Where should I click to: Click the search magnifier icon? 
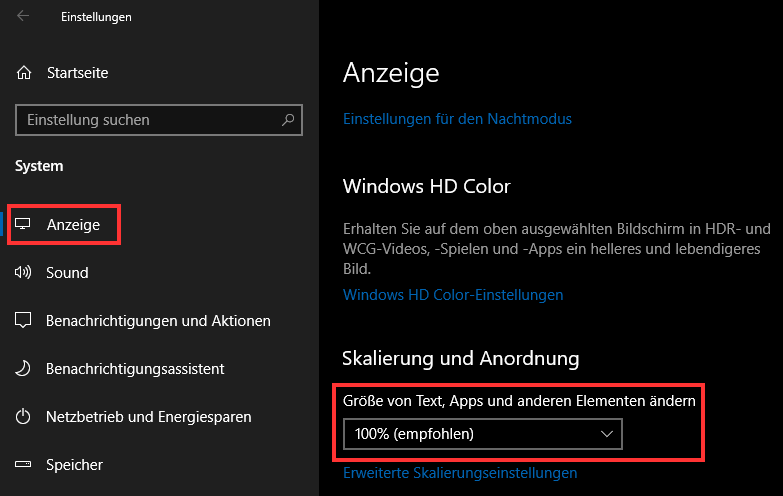click(288, 119)
